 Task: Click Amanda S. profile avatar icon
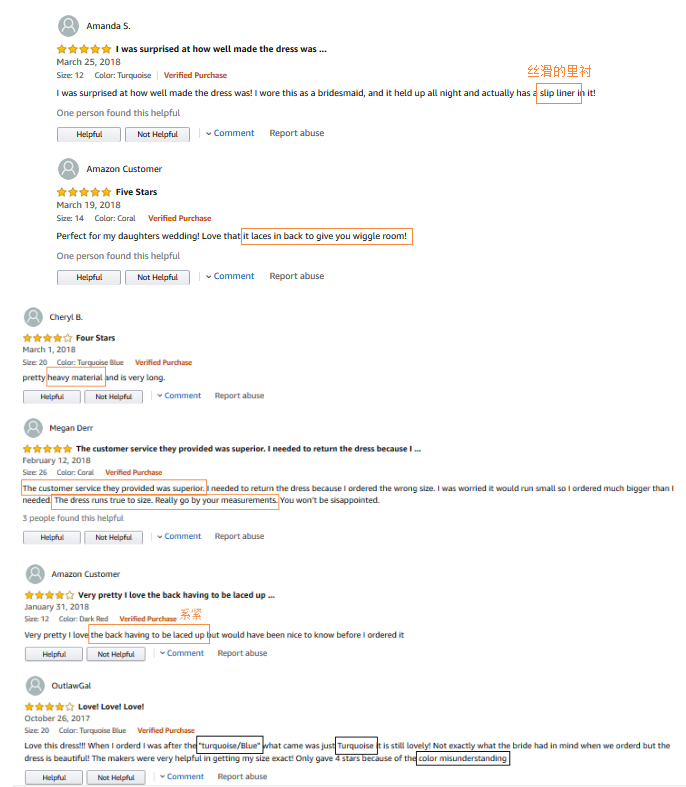pyautogui.click(x=68, y=26)
